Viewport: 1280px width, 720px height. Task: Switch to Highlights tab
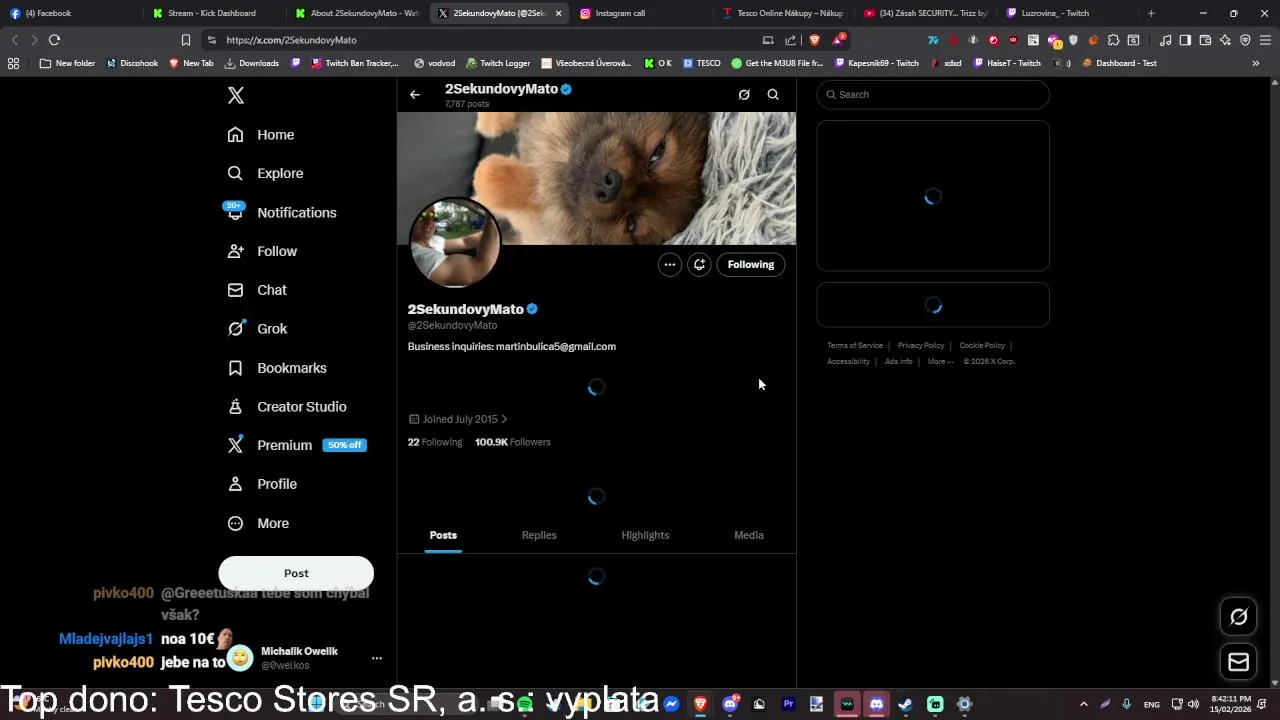click(645, 535)
